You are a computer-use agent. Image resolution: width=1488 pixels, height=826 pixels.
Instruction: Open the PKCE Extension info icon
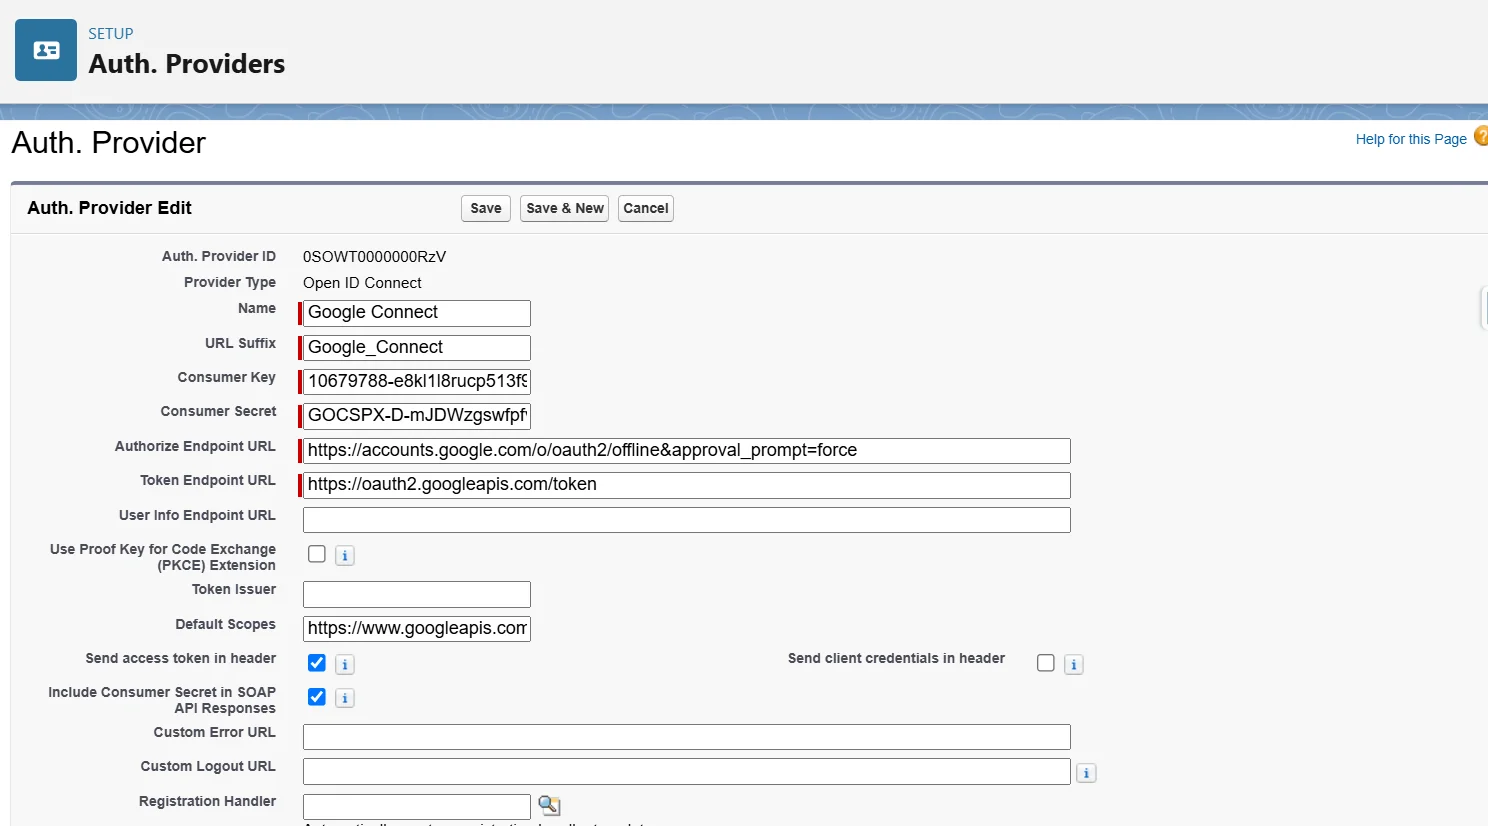click(x=345, y=556)
